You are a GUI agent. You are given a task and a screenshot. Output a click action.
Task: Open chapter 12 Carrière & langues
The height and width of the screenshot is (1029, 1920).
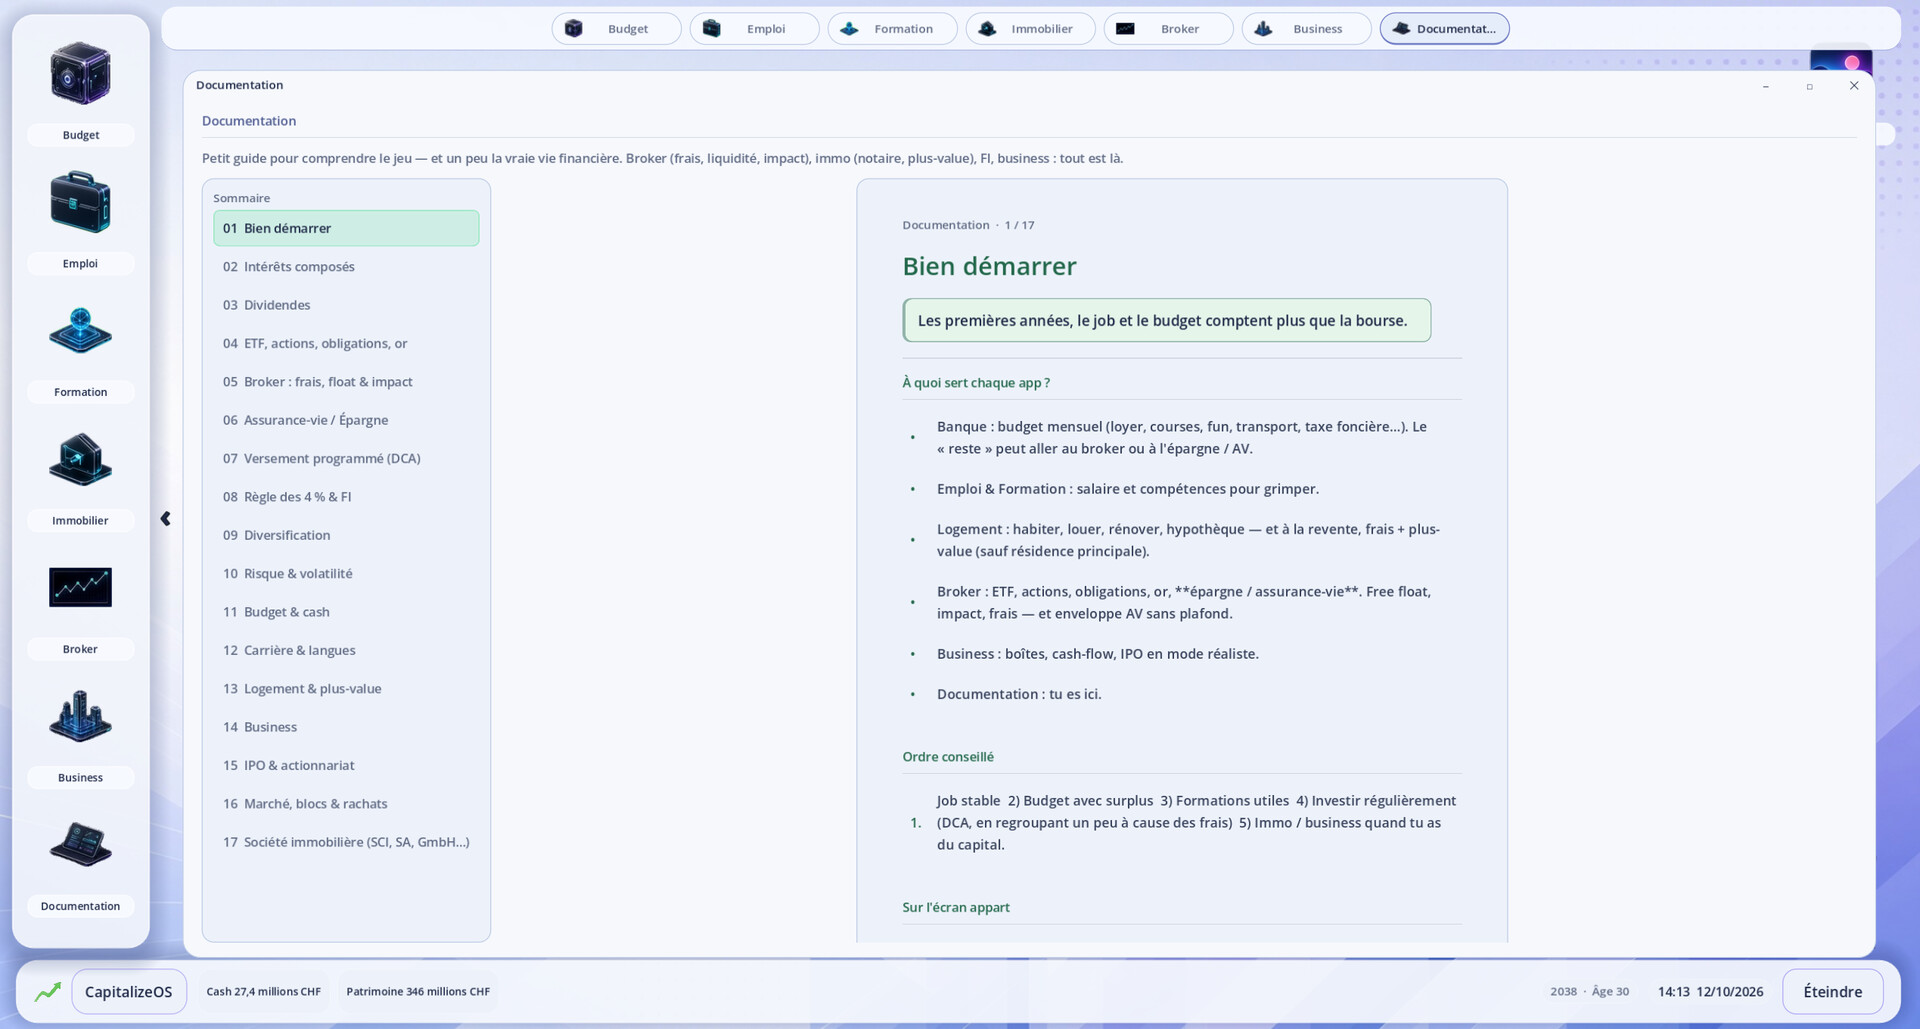[346, 650]
